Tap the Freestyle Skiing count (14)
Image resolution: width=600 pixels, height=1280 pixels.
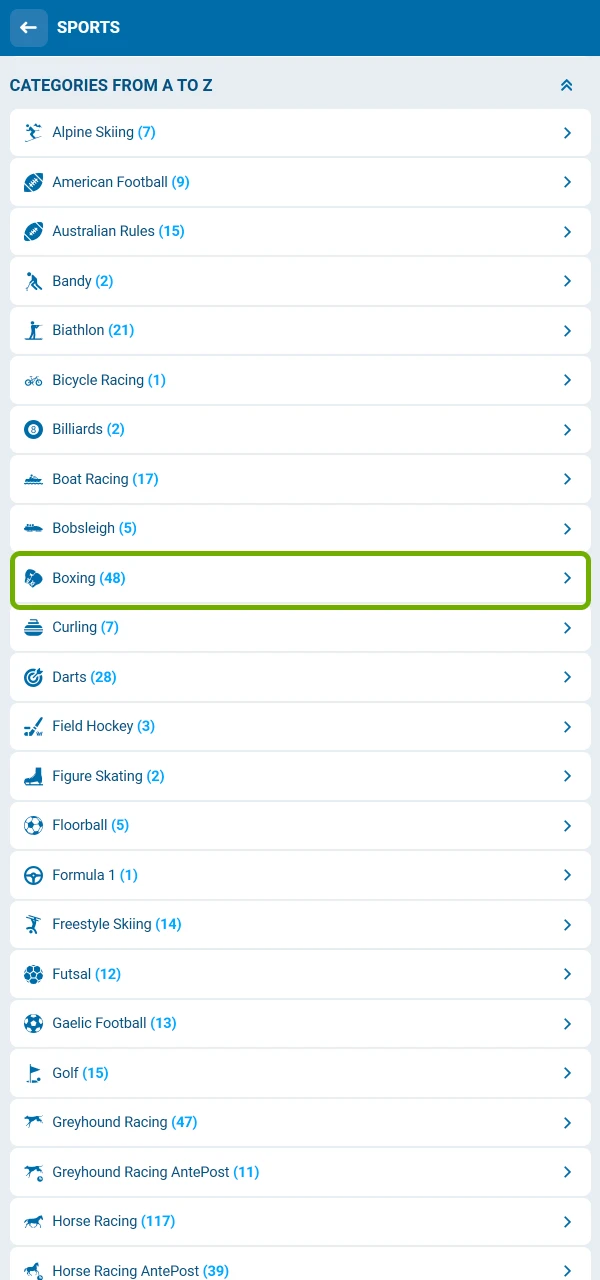click(x=168, y=924)
